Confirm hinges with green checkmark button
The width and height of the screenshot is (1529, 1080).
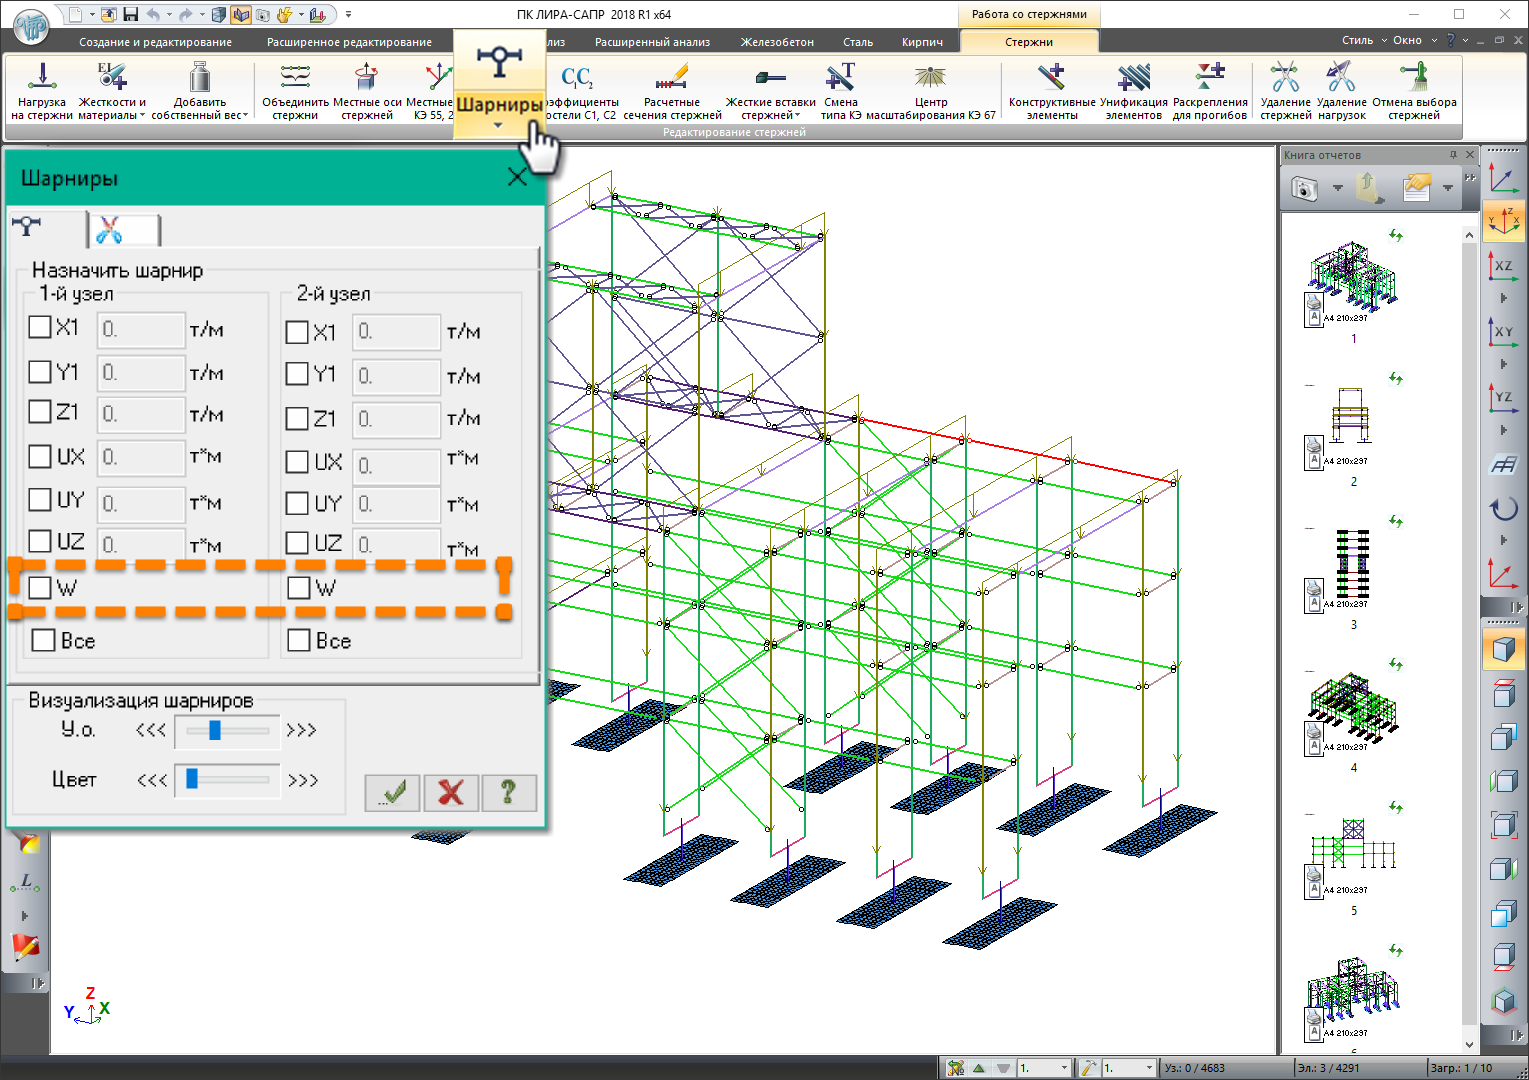[x=393, y=793]
